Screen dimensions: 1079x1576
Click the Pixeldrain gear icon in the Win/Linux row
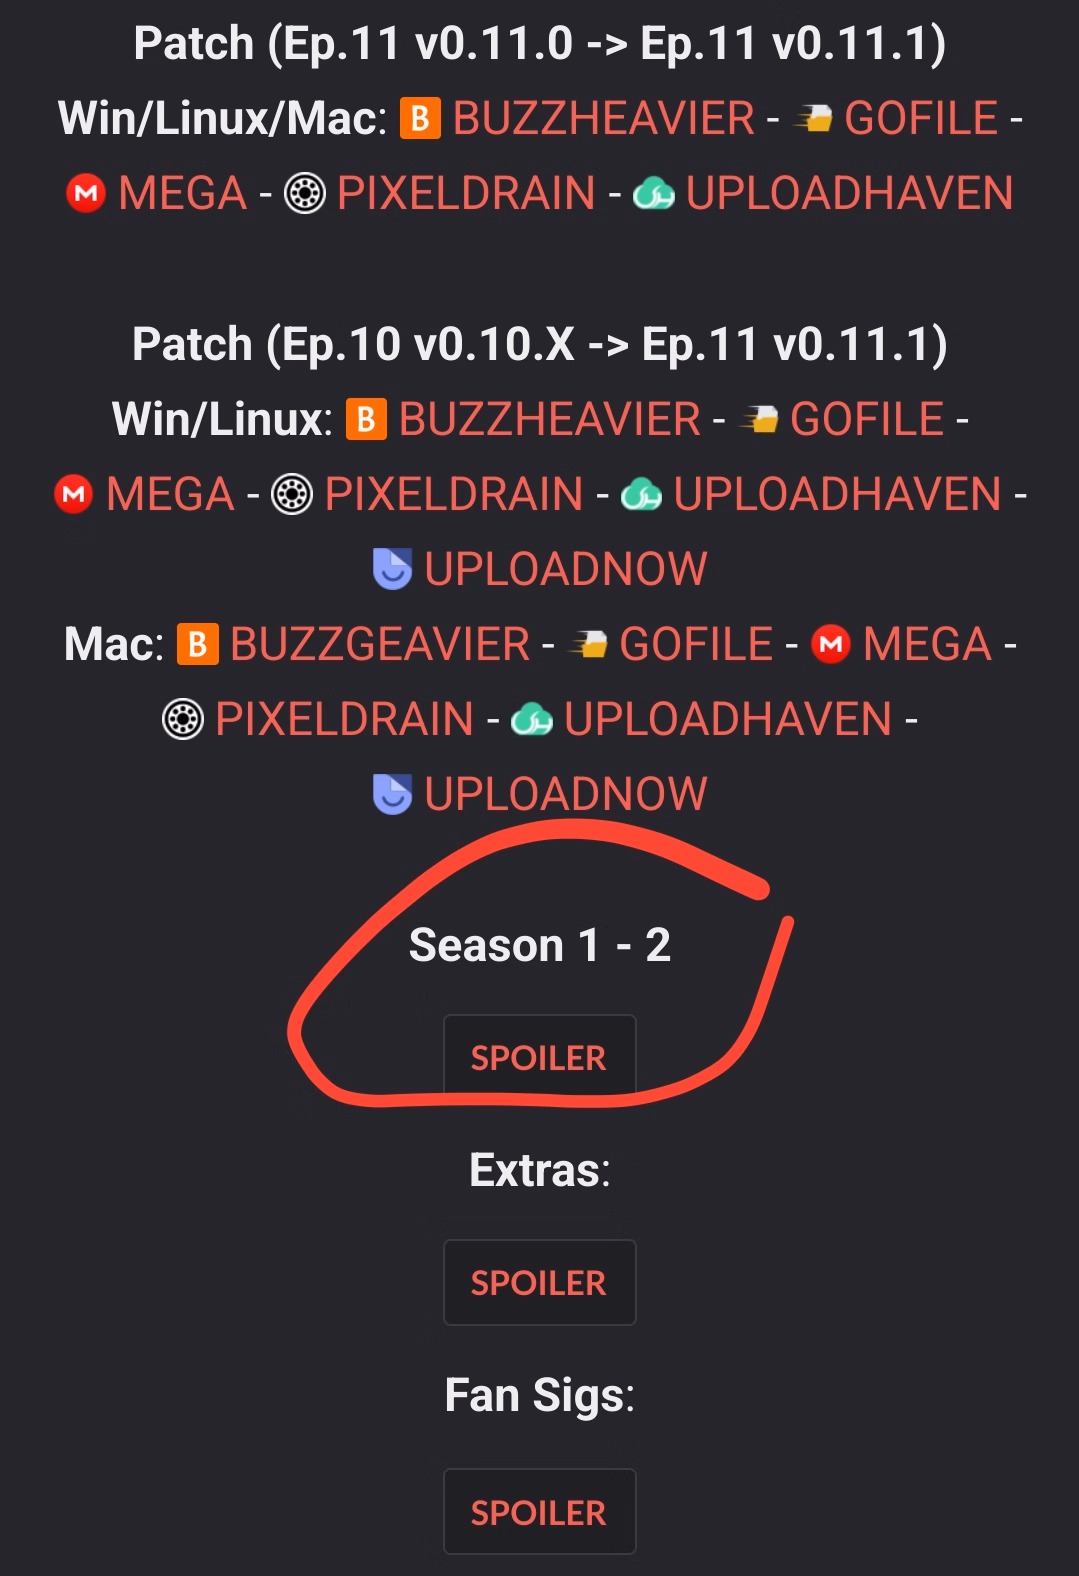point(292,494)
